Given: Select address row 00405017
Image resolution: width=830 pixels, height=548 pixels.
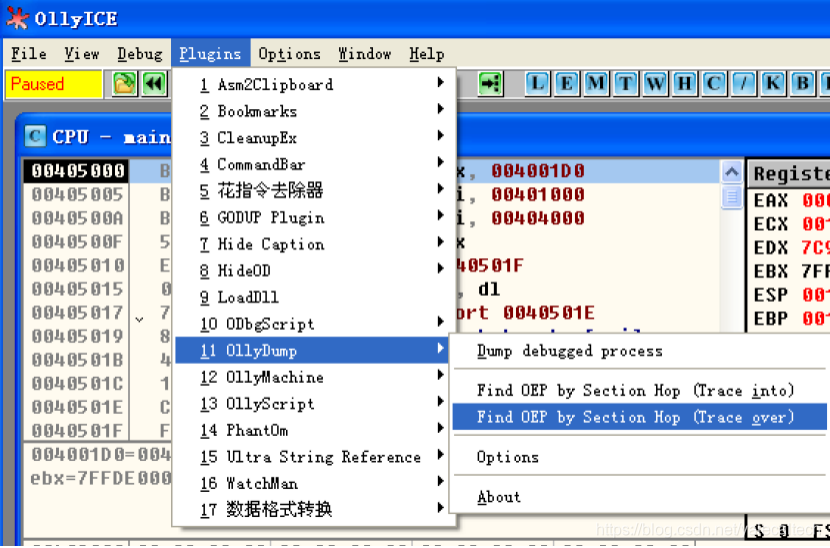Looking at the screenshot, I should click(x=77, y=312).
